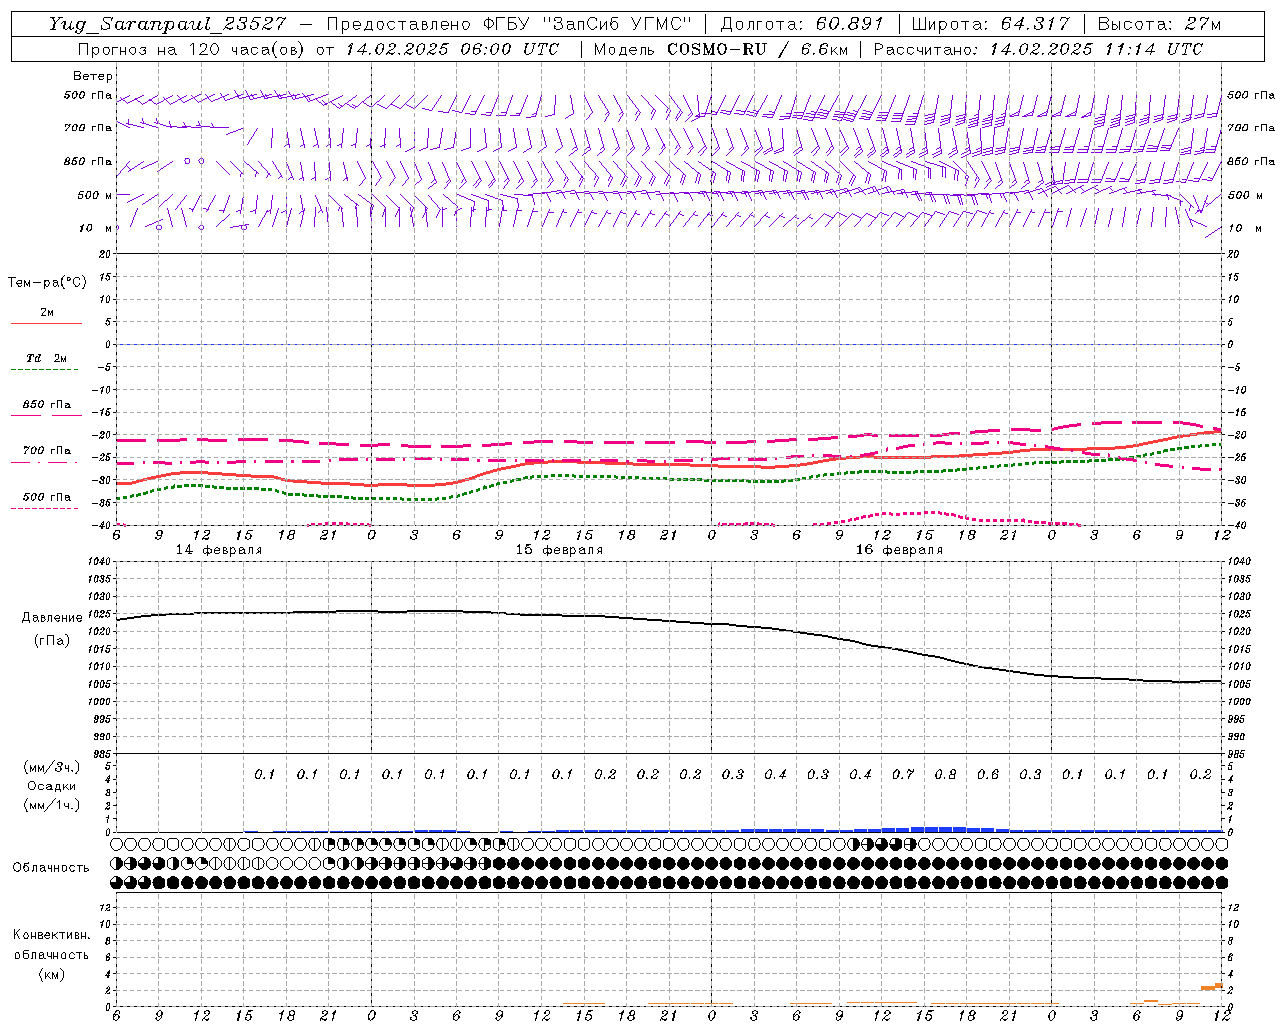Screen dimensions: 1280x1024
Task: Select the model name COSMO-RU / 6.6км
Action: click(757, 49)
